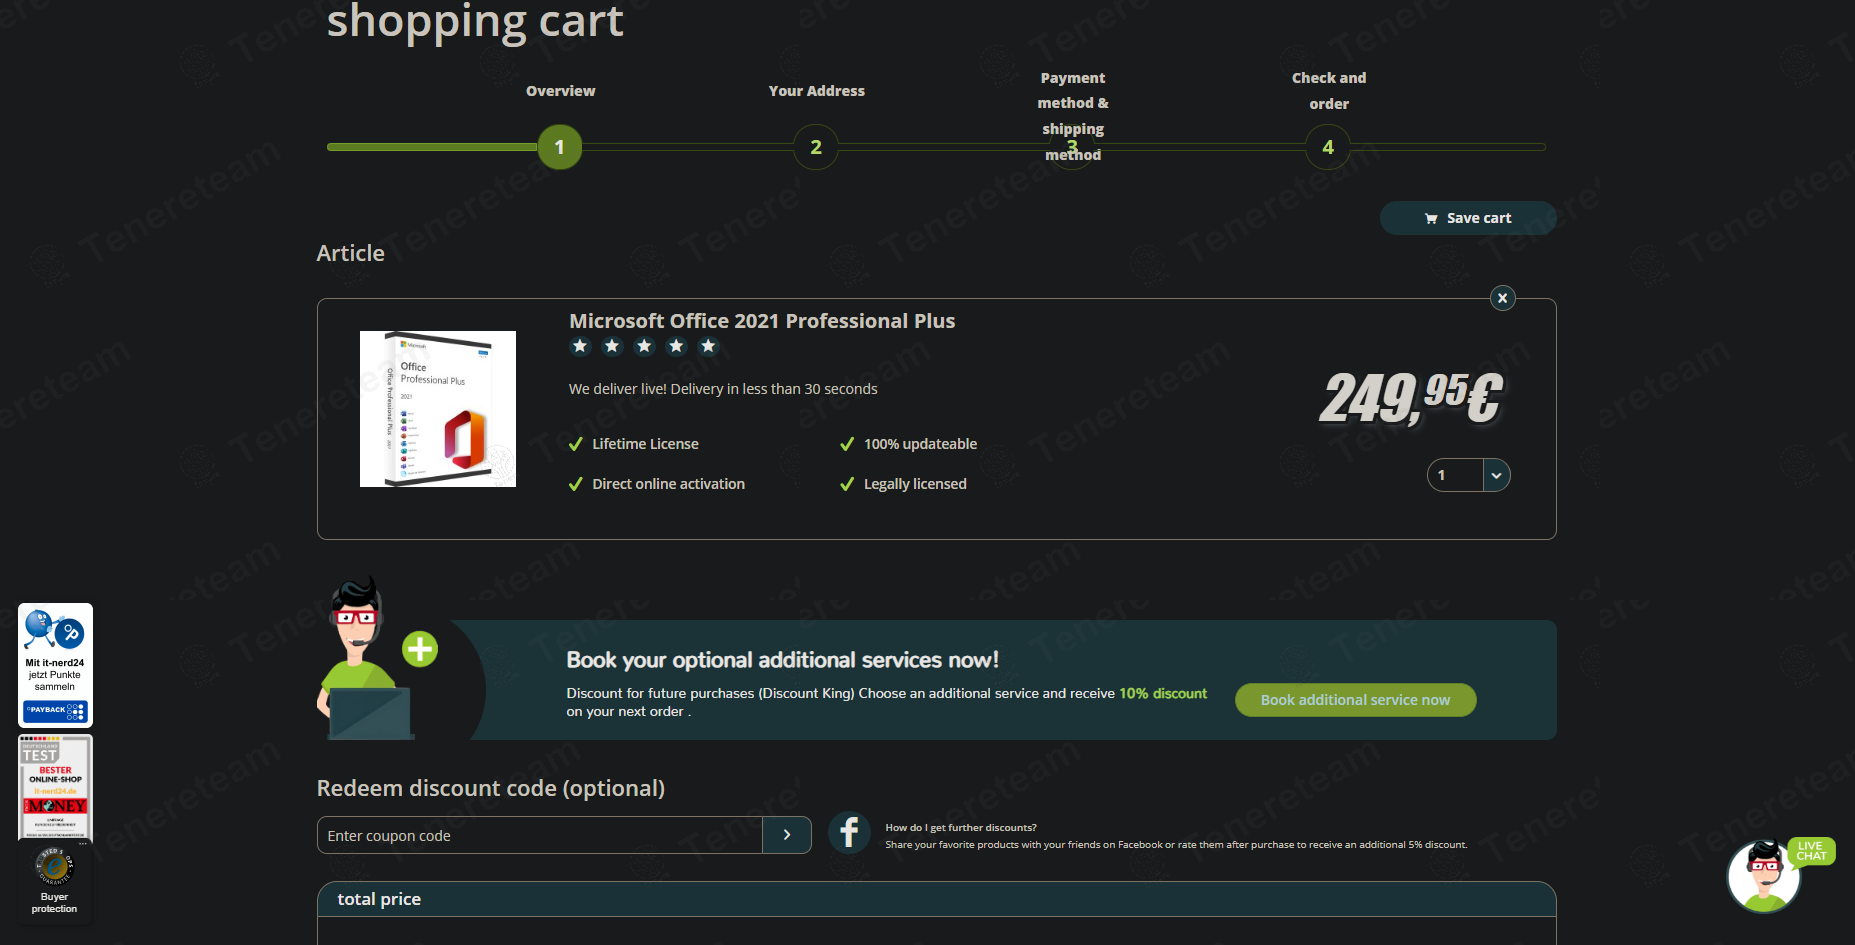Image resolution: width=1855 pixels, height=945 pixels.
Task: Go to checkout step 1 Overview
Action: point(559,147)
